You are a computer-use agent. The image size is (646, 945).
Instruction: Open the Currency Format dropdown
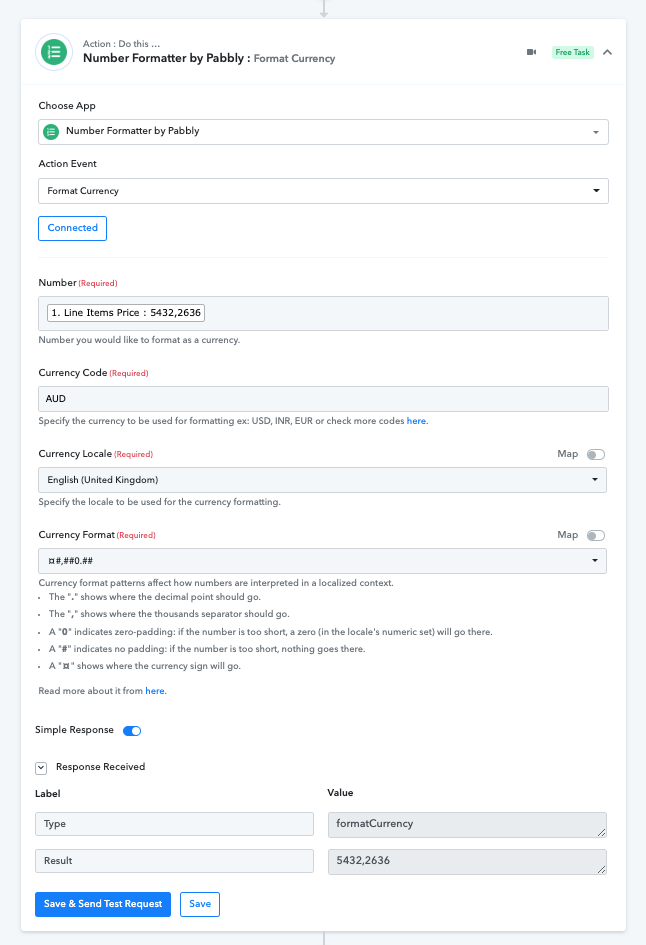(323, 561)
